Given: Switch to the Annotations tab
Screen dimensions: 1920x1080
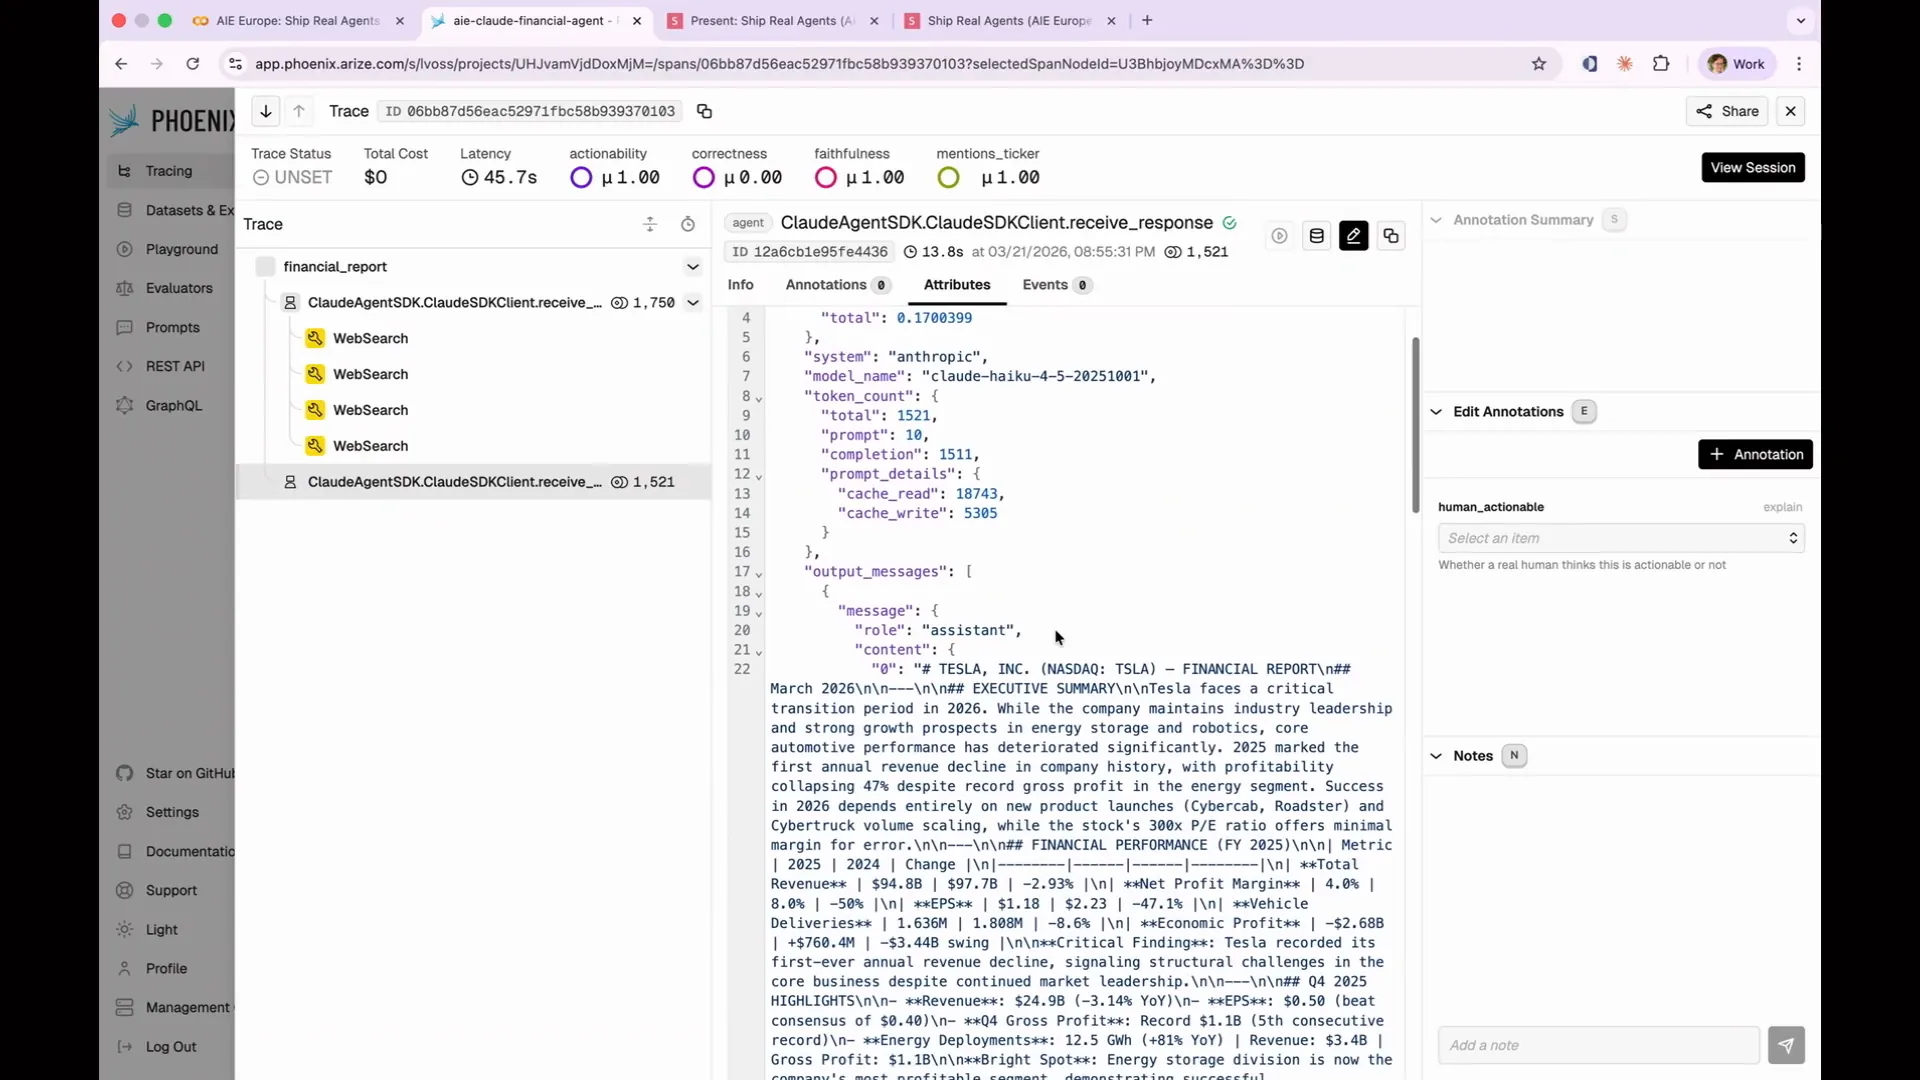Looking at the screenshot, I should point(838,285).
